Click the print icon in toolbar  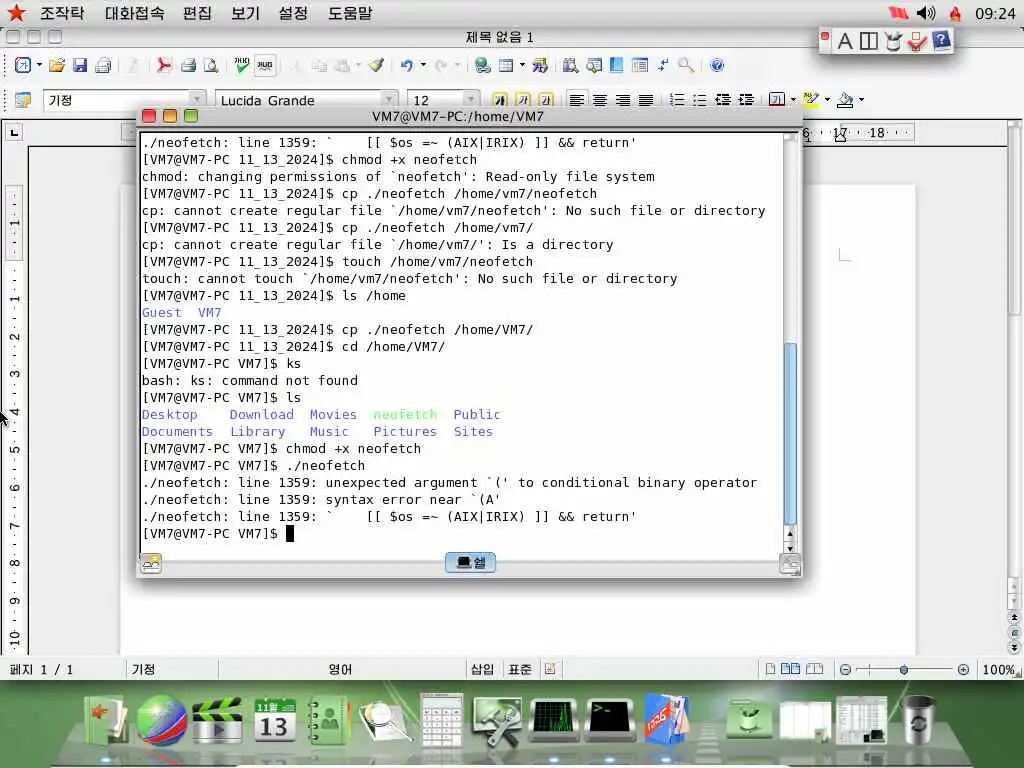[188, 65]
